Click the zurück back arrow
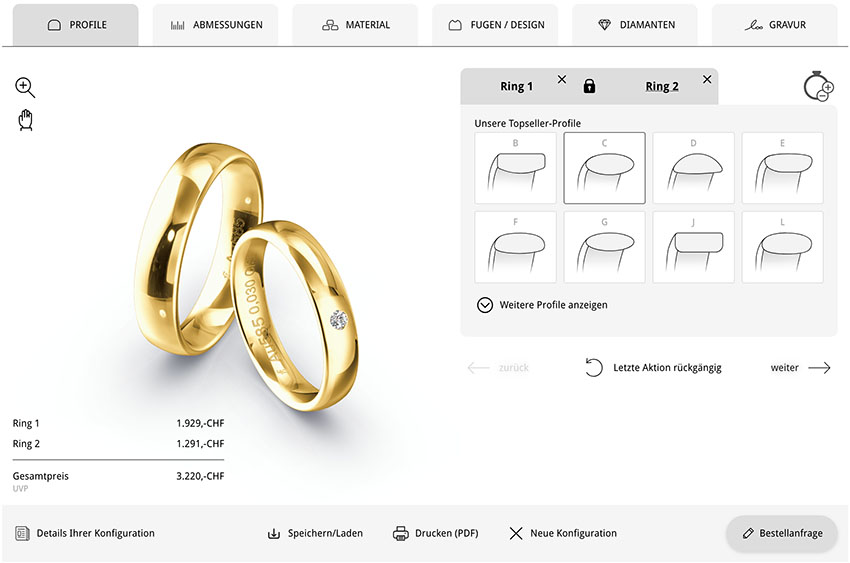Image resolution: width=850 pixels, height=563 pixels. pyautogui.click(x=497, y=368)
